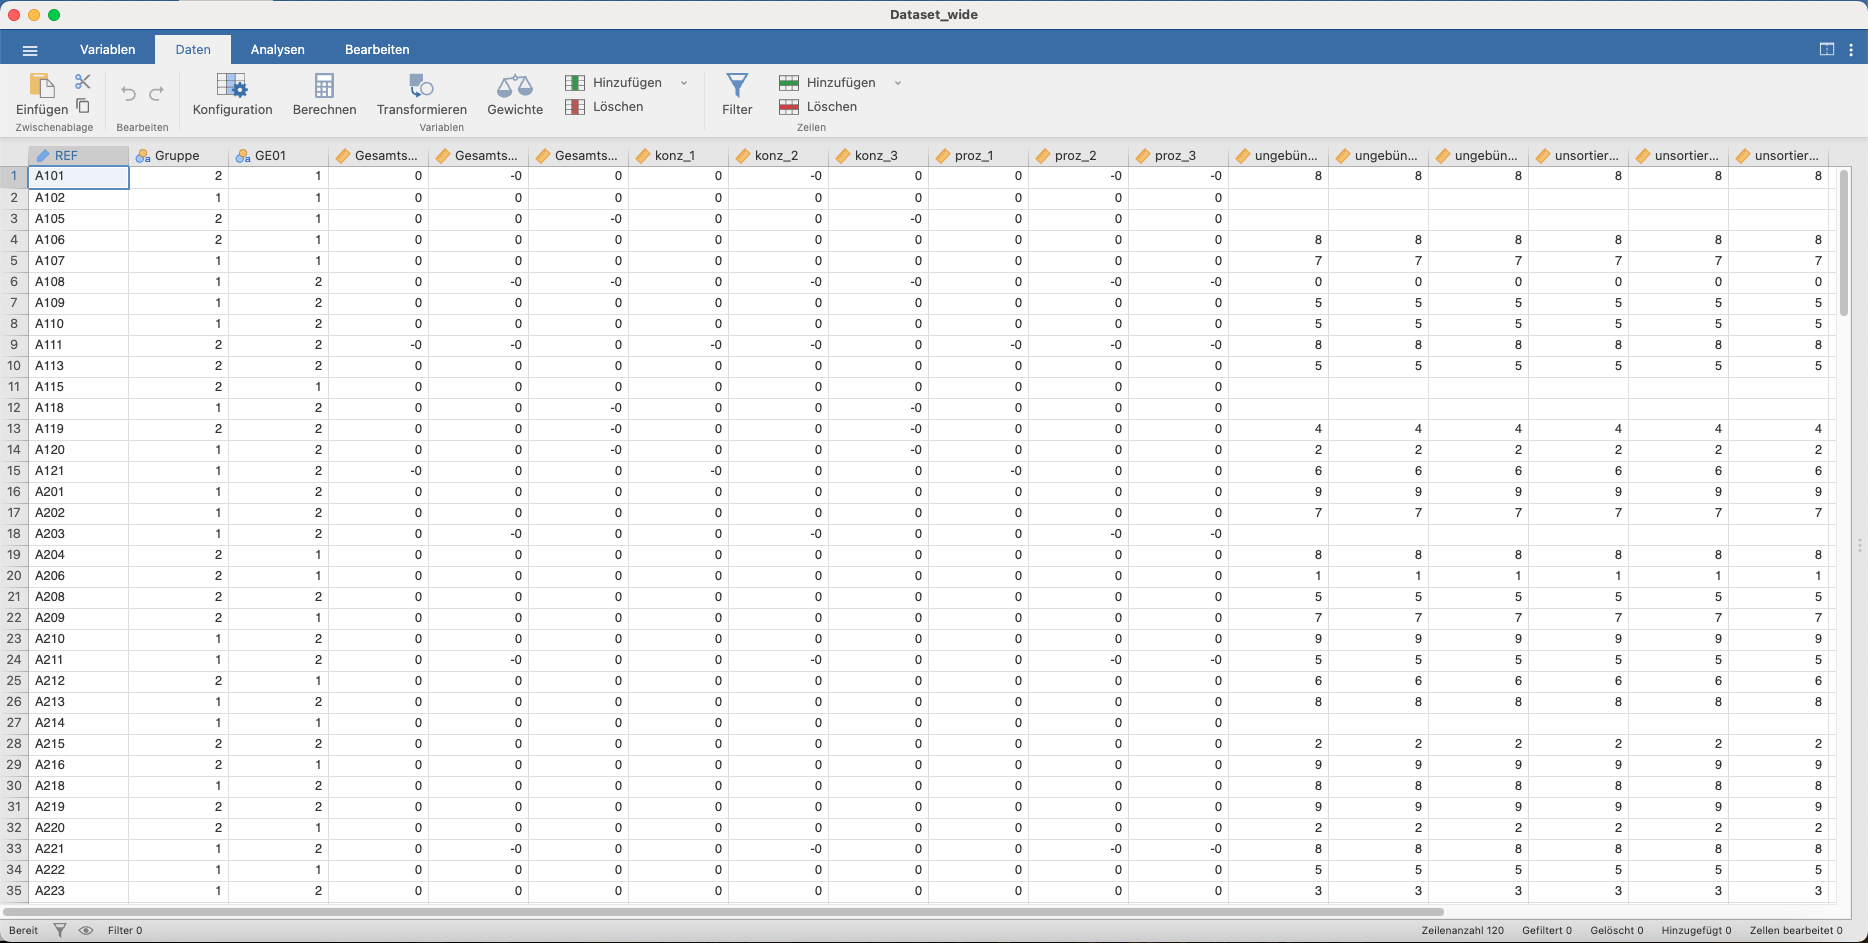Select cell A113 in REF column
This screenshot has width=1868, height=943.
tap(78, 366)
